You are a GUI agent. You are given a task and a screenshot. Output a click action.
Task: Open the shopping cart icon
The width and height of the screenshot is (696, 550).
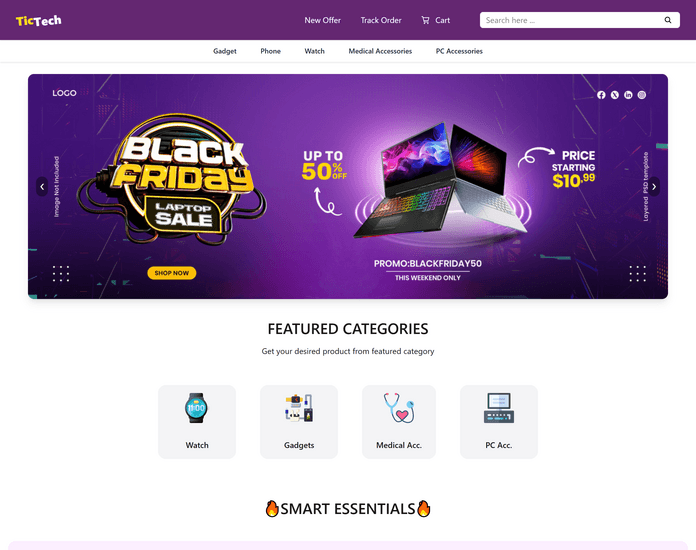tap(425, 20)
